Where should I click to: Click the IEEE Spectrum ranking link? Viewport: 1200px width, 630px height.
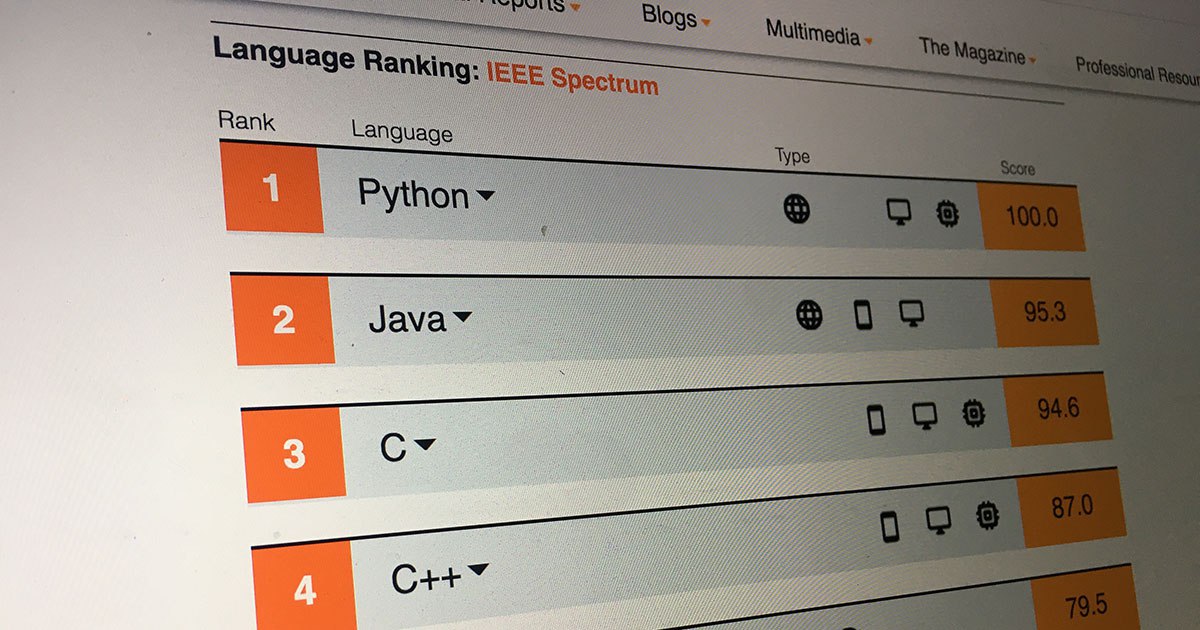pos(573,78)
